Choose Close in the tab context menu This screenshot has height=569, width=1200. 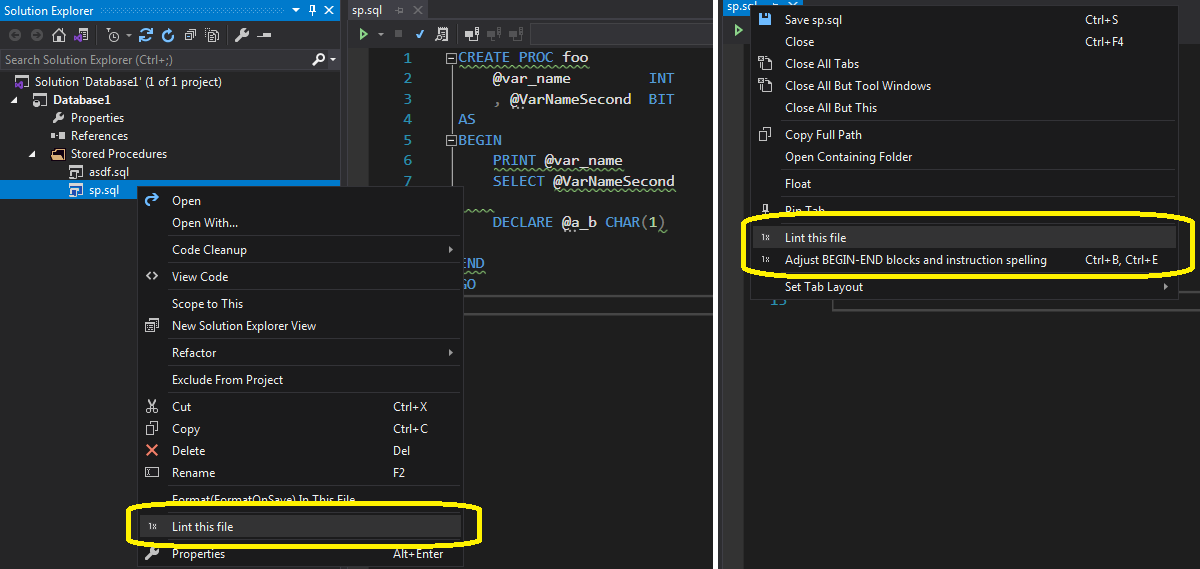tap(963, 42)
